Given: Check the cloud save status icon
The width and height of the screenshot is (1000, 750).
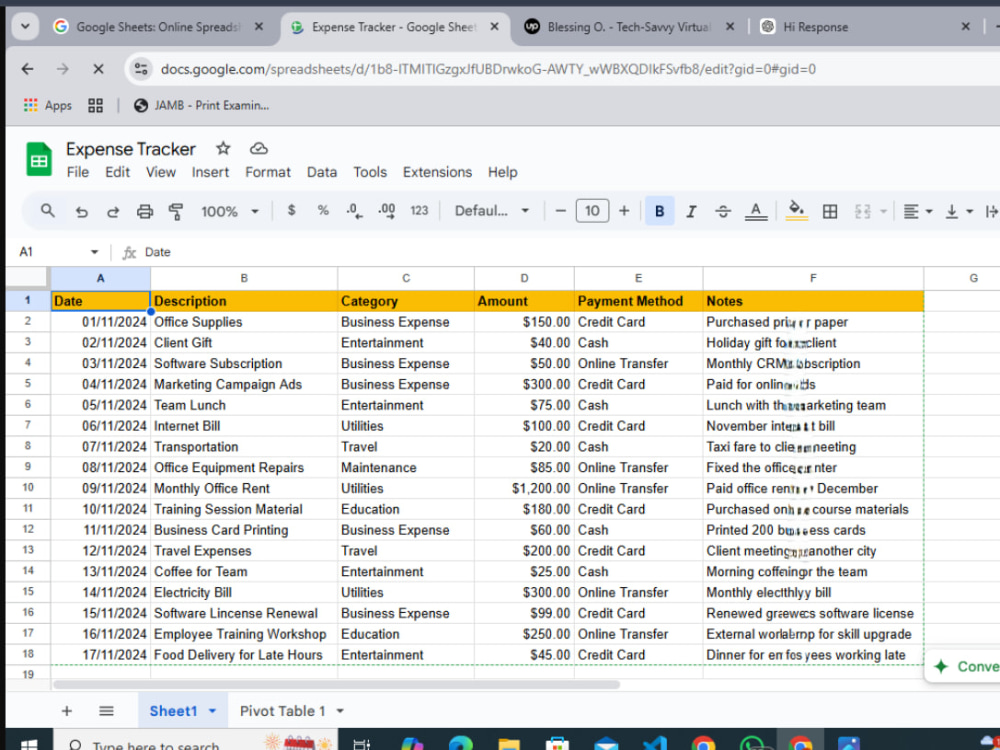Looking at the screenshot, I should 258,149.
